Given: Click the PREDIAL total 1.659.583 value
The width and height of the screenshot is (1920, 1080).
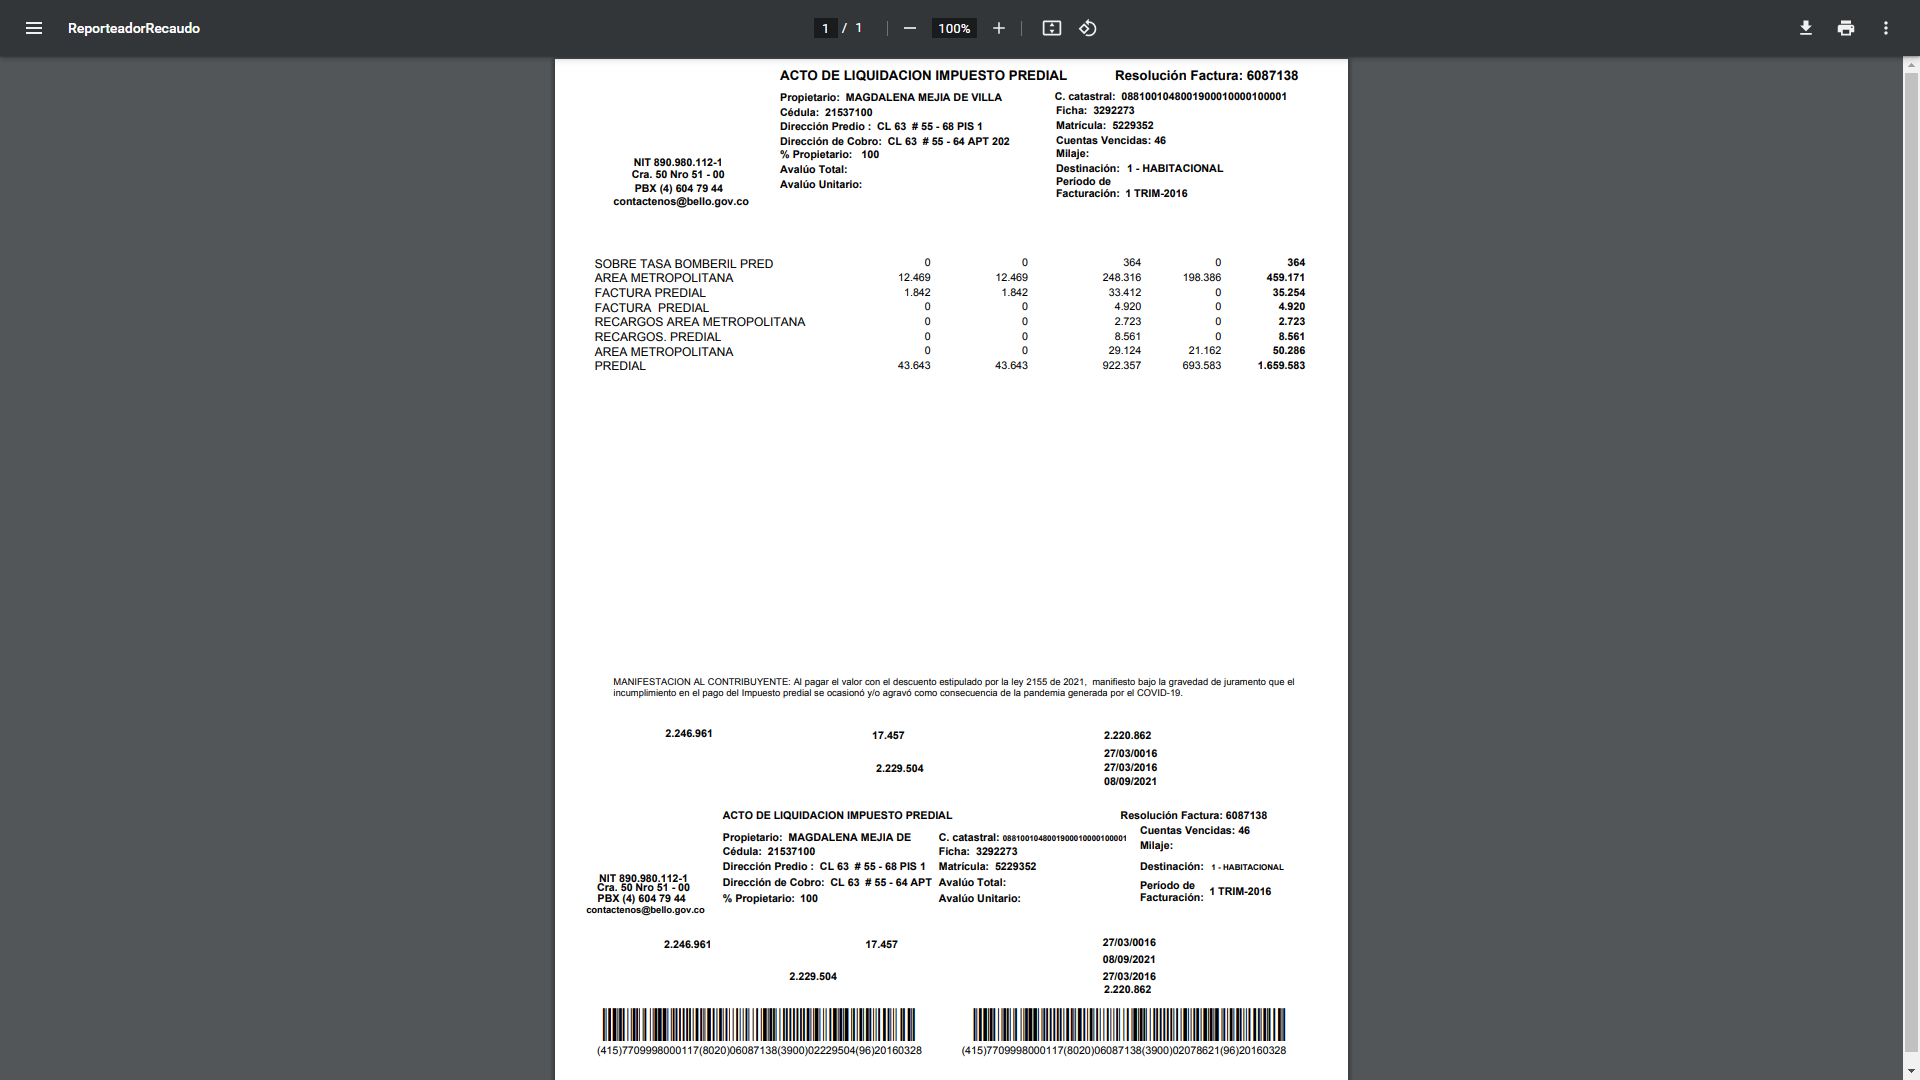Looking at the screenshot, I should tap(1280, 366).
